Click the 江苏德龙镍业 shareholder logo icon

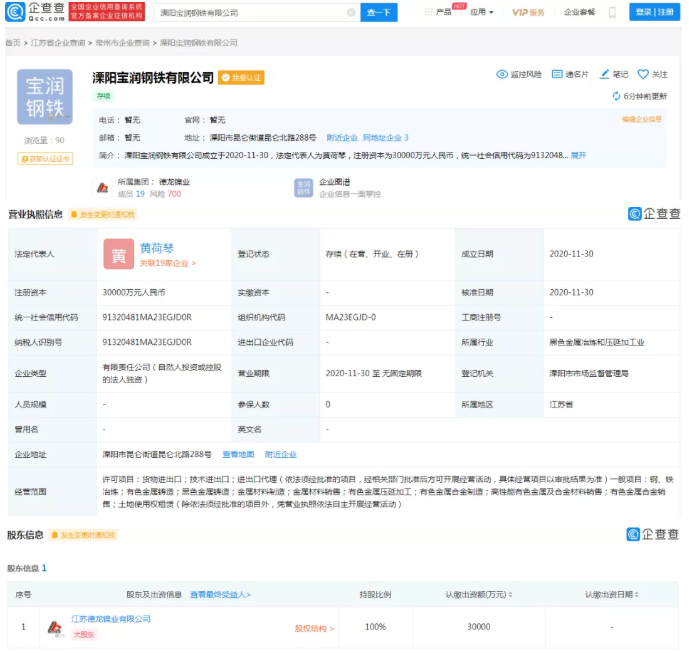coord(54,628)
